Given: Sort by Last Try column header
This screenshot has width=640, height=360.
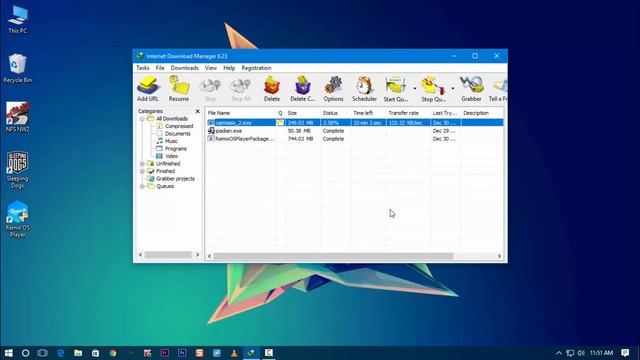Looking at the screenshot, I should pyautogui.click(x=446, y=113).
